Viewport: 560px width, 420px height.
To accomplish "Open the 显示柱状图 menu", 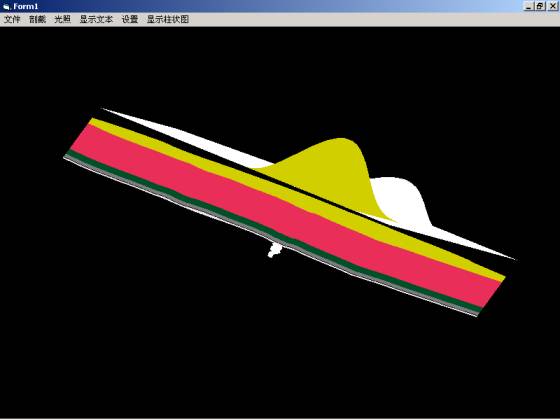I will (x=168, y=19).
